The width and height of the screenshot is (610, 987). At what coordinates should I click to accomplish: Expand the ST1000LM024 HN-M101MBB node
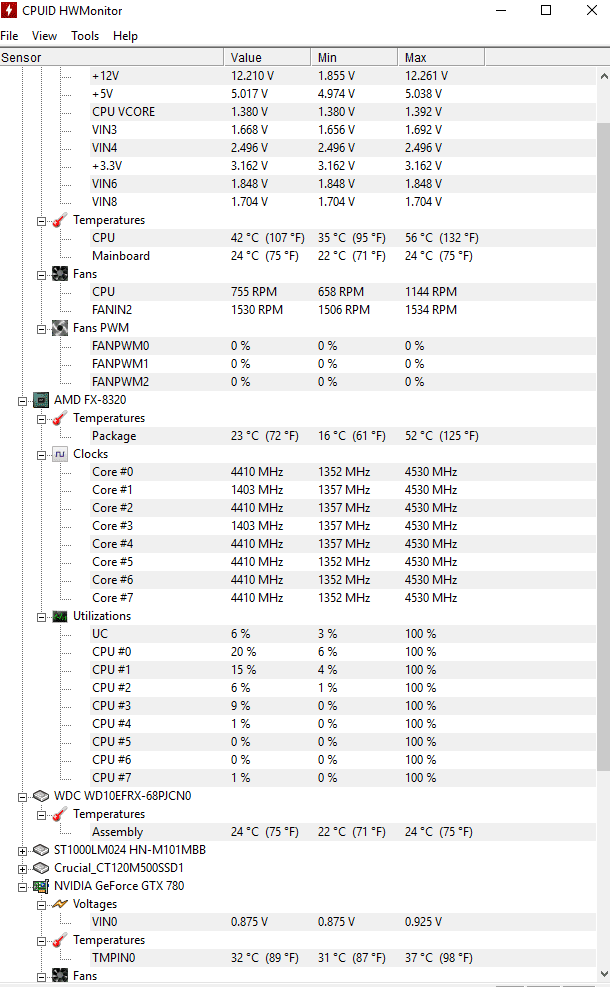coord(23,851)
